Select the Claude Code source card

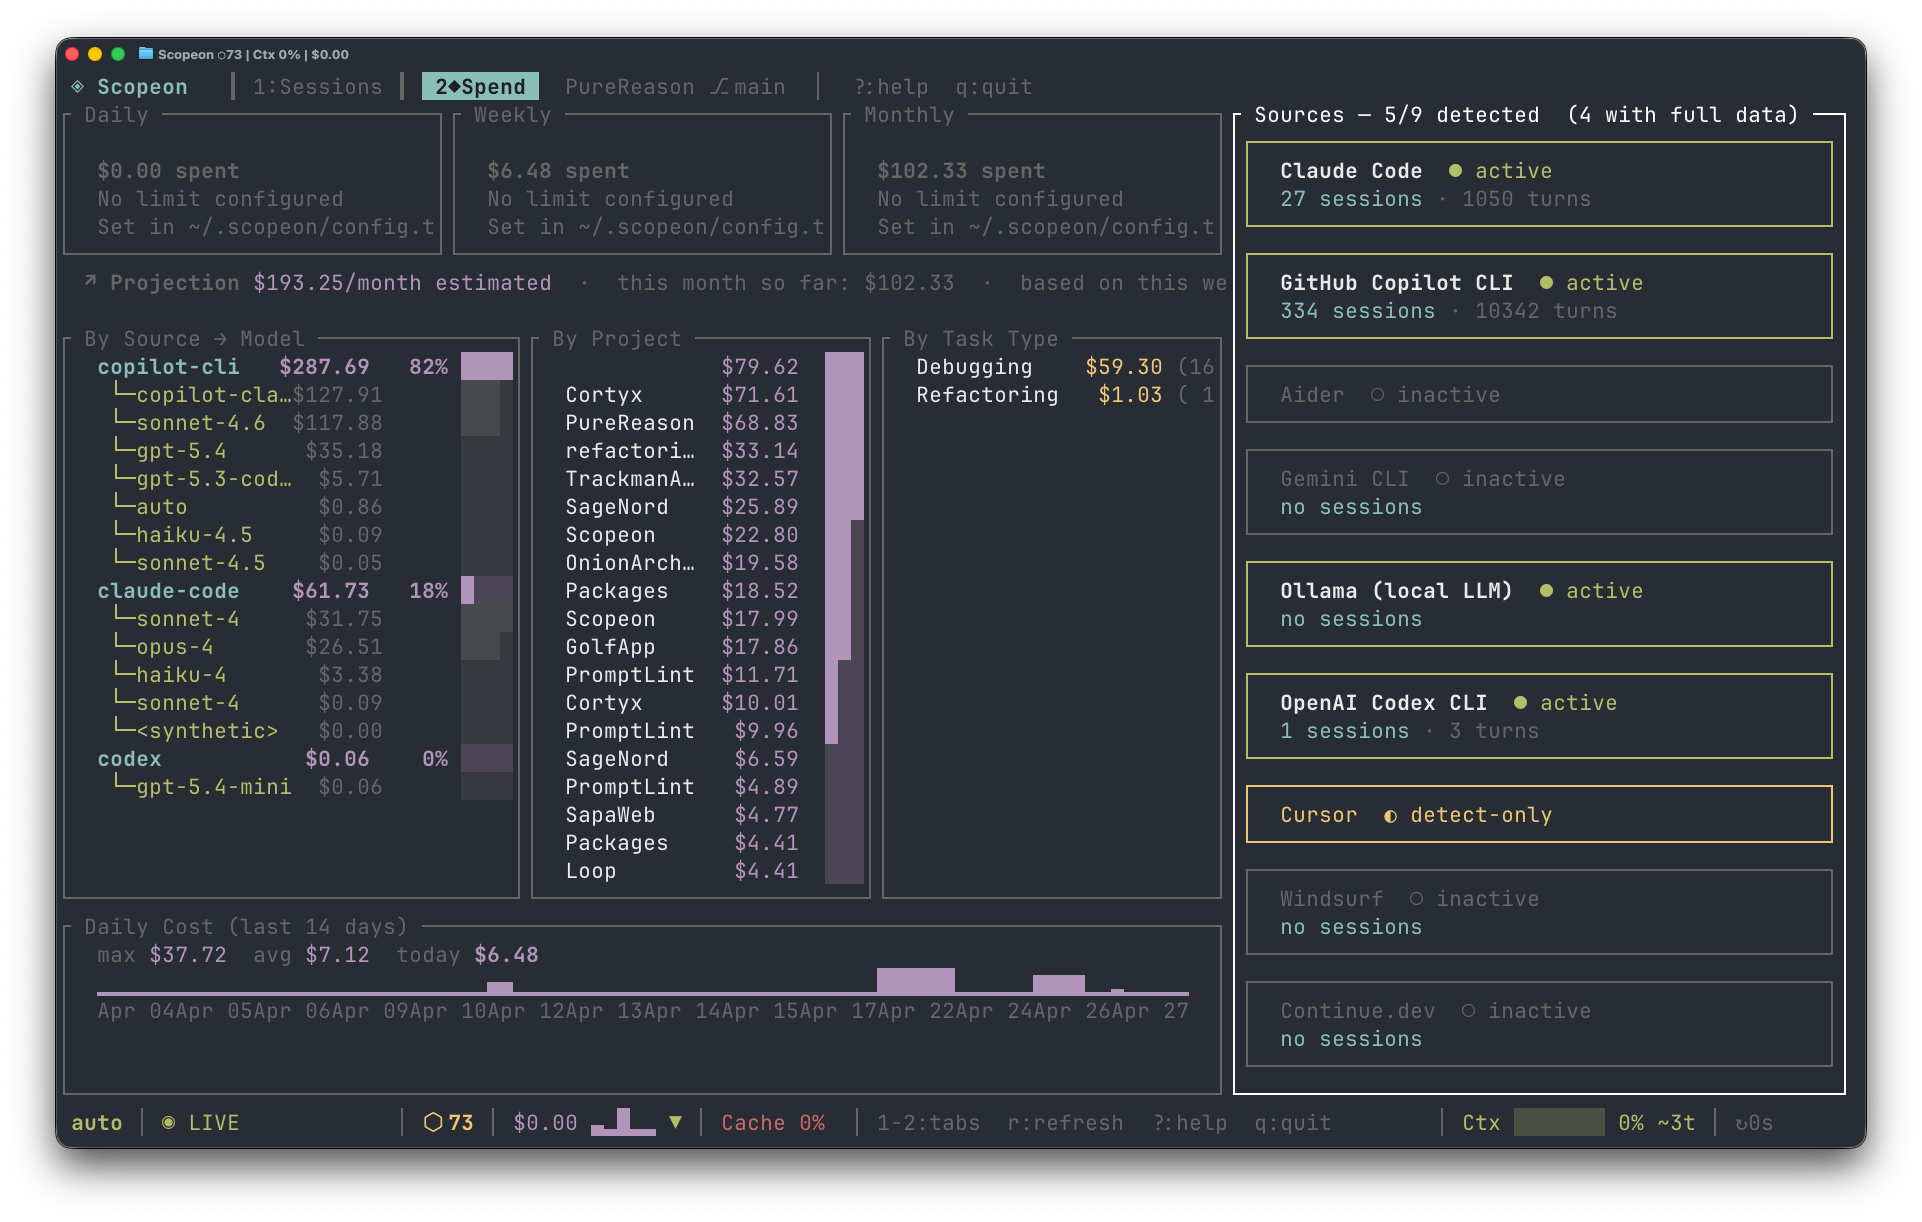[1539, 184]
